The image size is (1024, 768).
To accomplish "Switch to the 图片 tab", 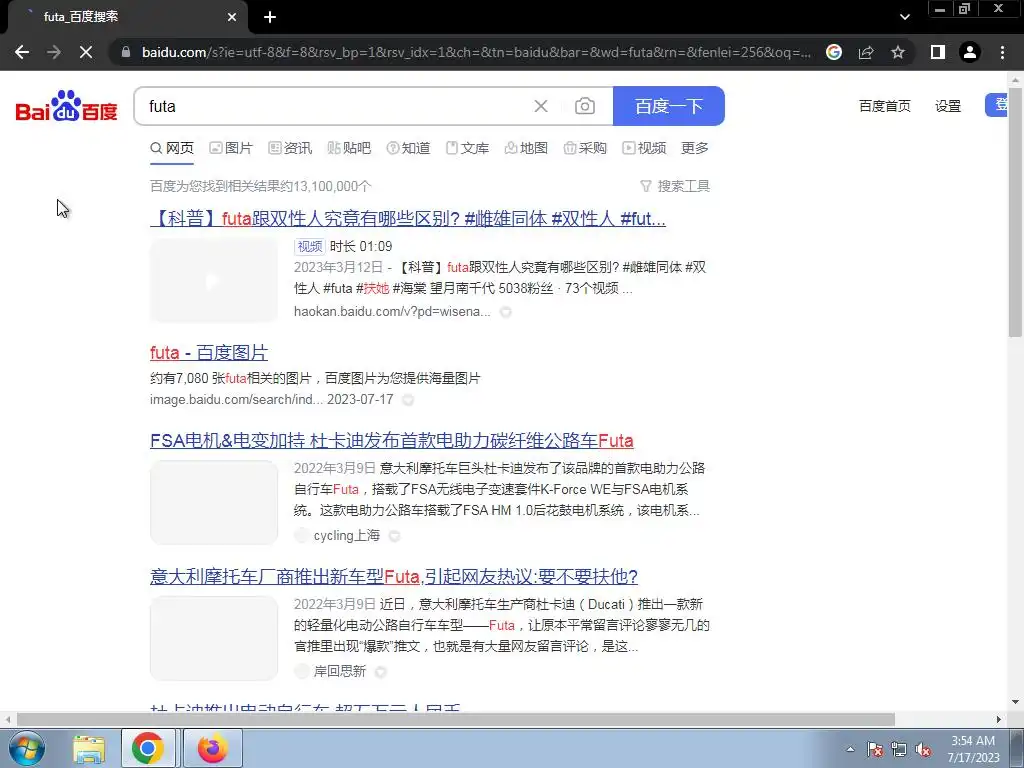I will [x=231, y=148].
